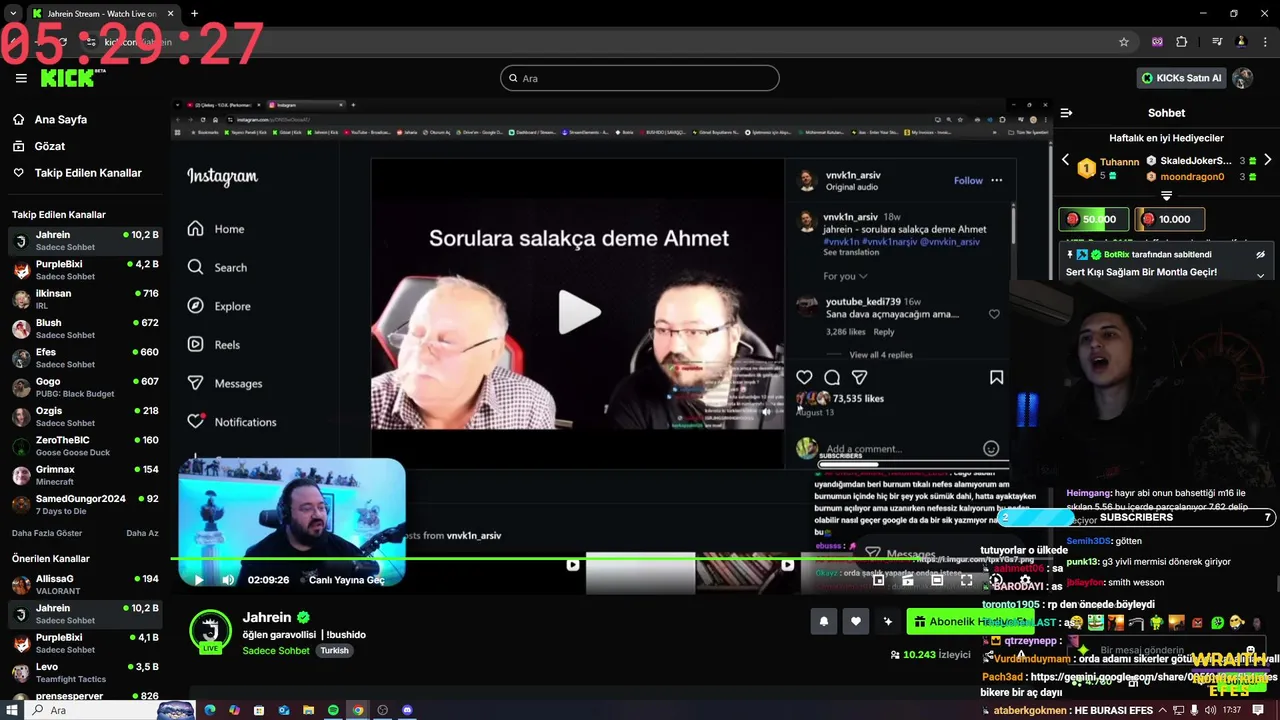Open Levo Teamfight Tactics channel
The height and width of the screenshot is (720, 1280).
coord(85,672)
